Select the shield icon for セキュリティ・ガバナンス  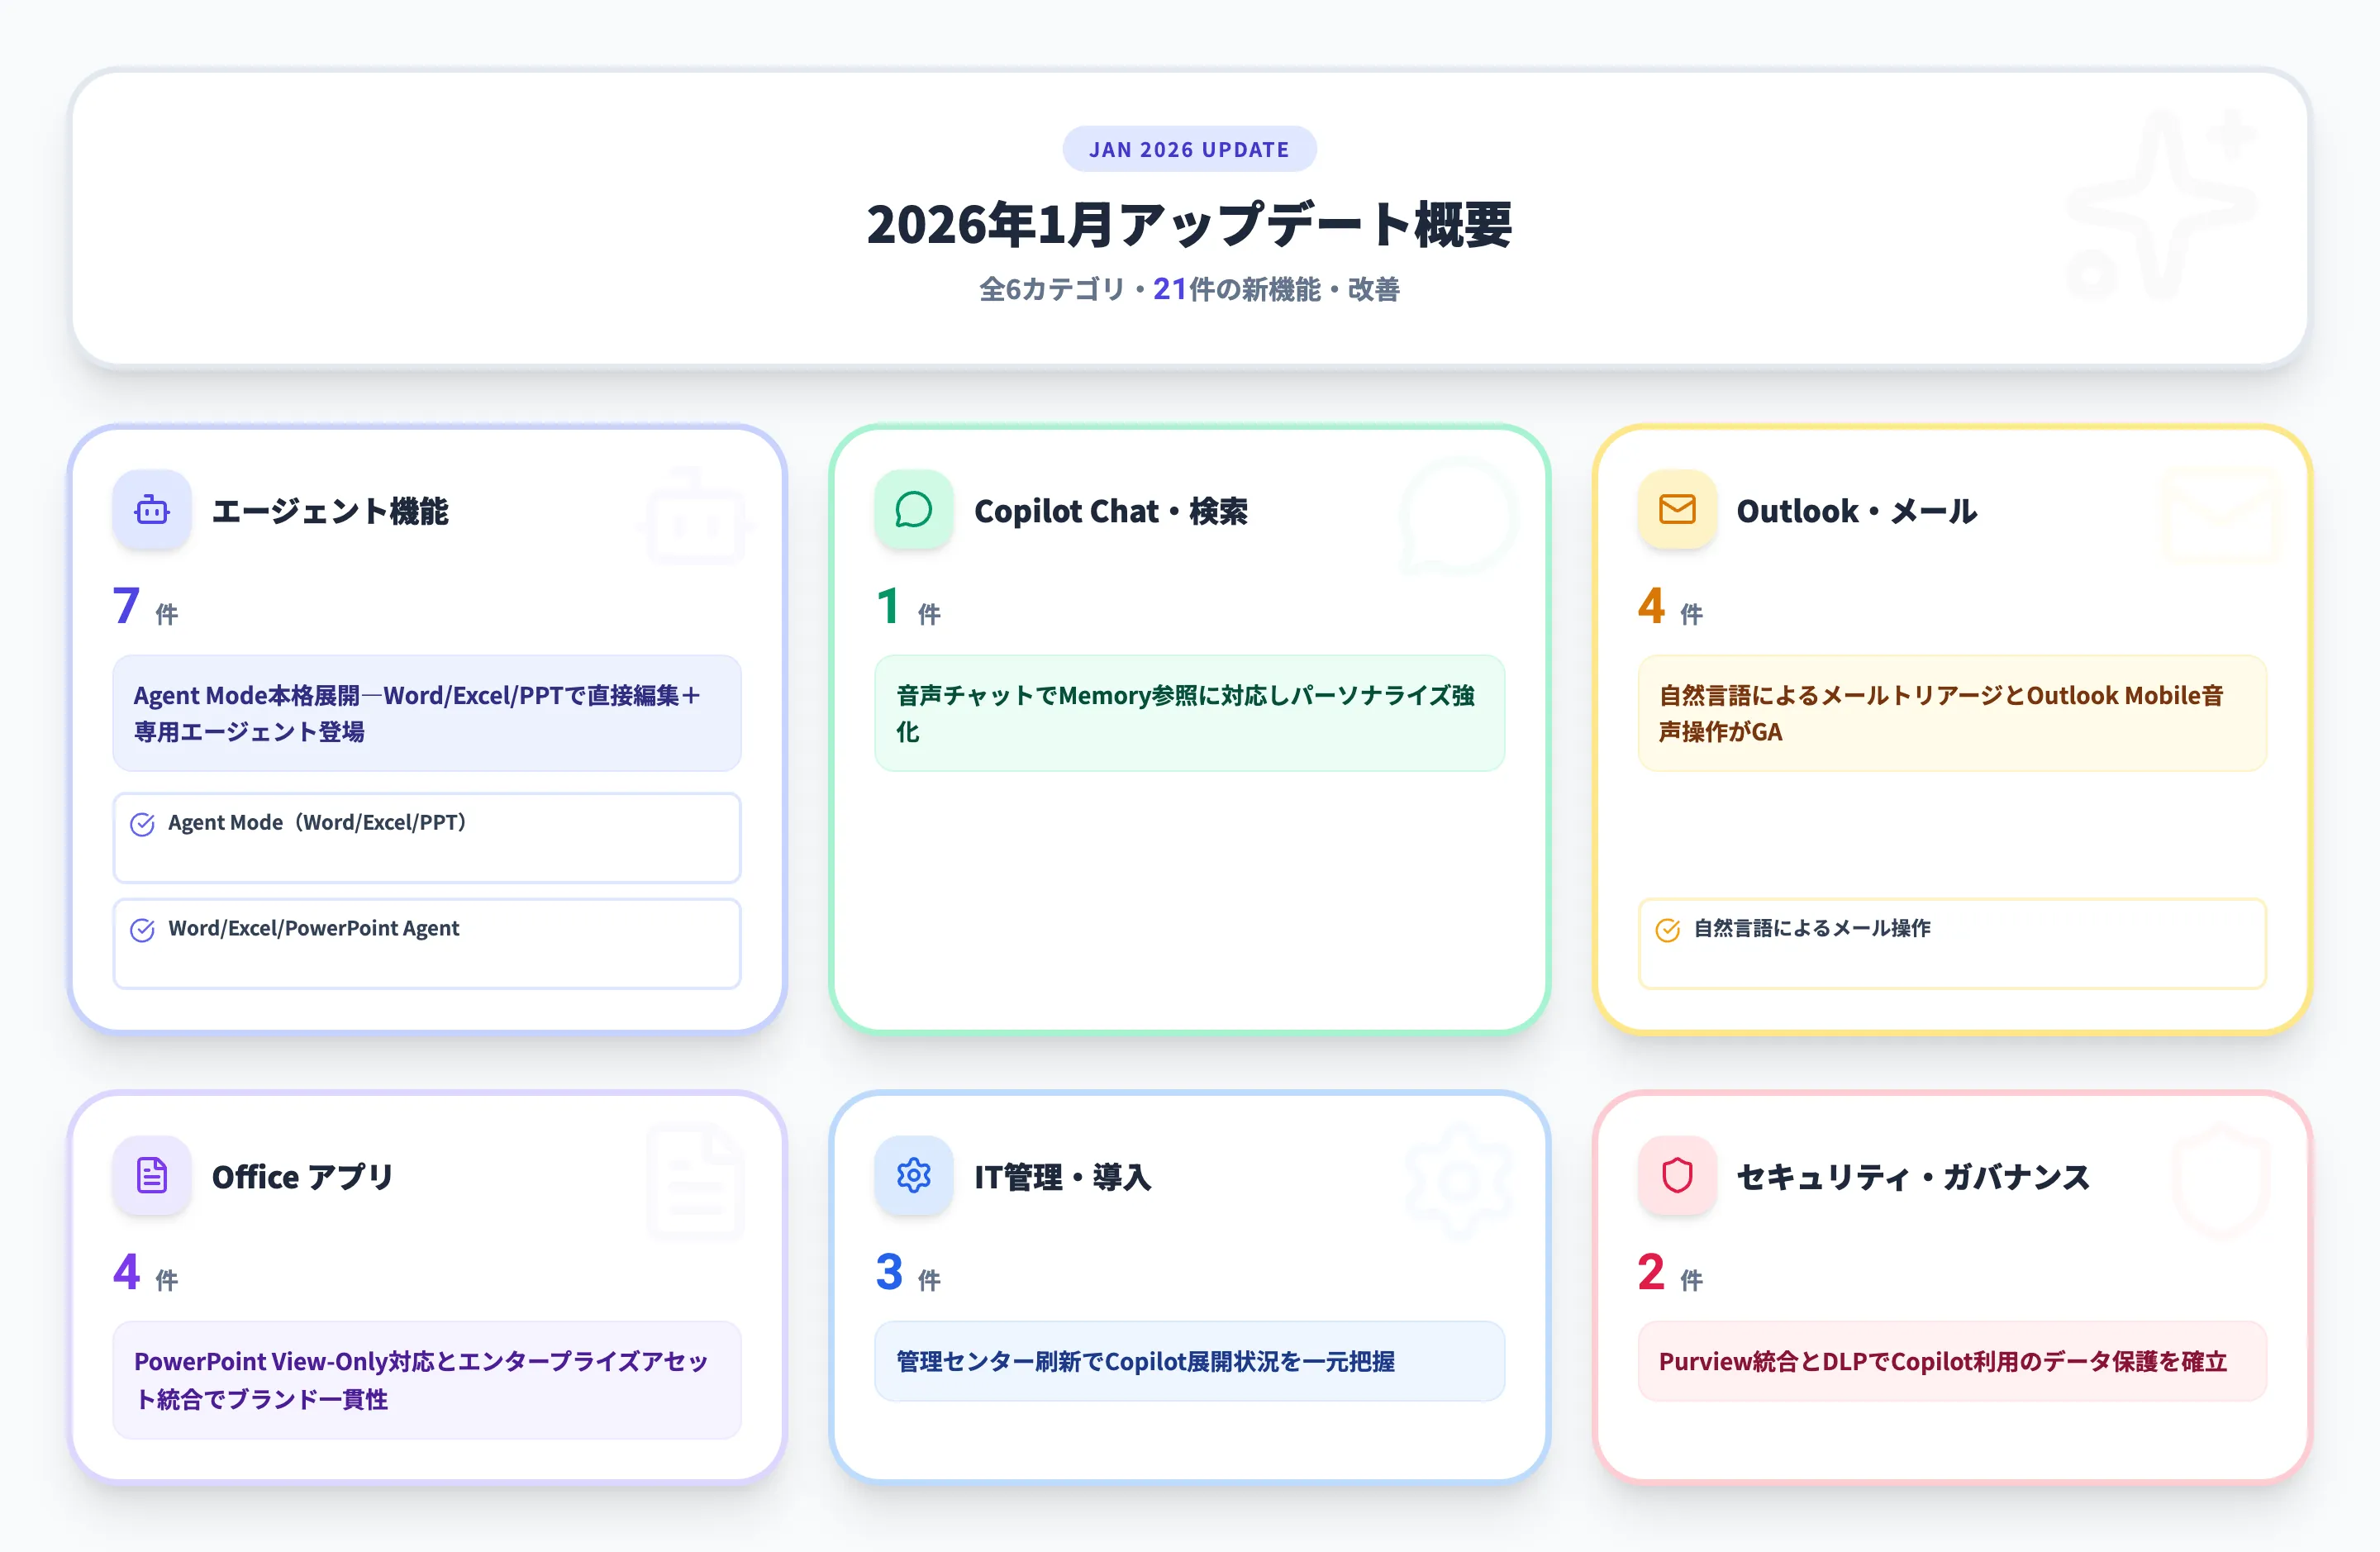[x=1676, y=1177]
